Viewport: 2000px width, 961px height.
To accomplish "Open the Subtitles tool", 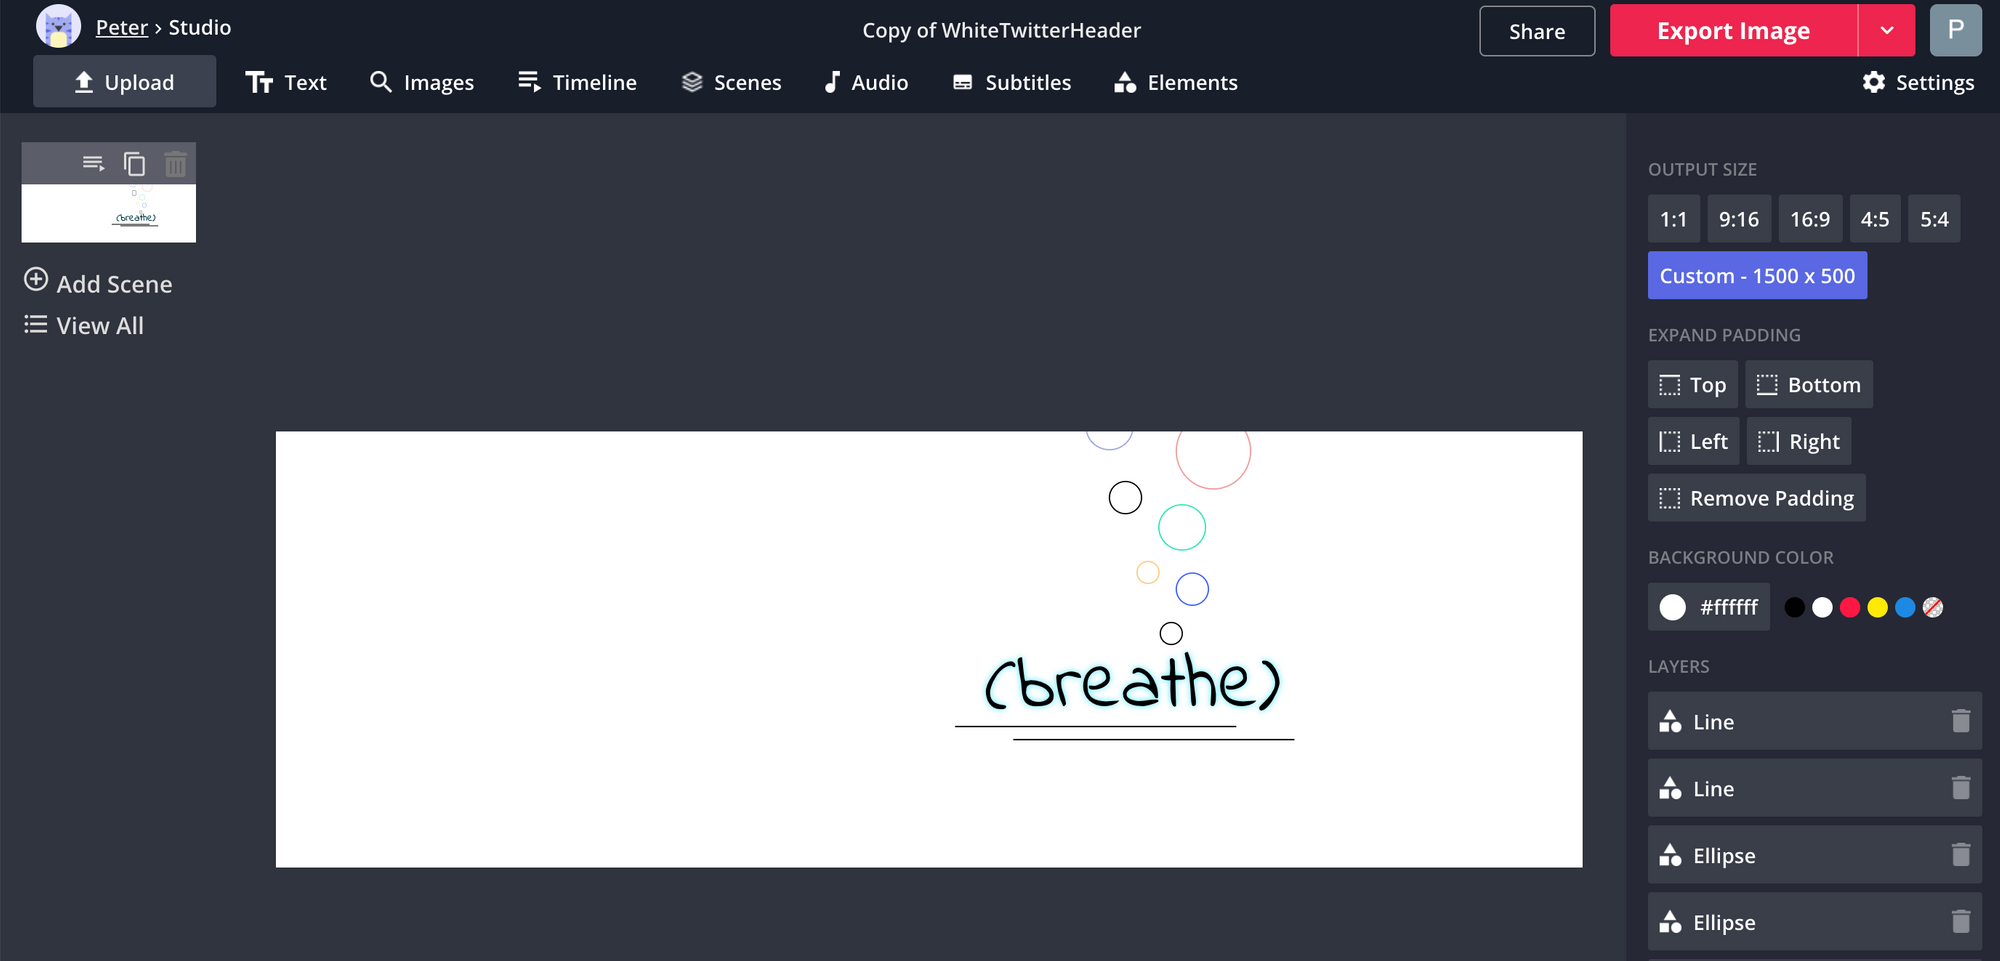I will pos(1011,82).
